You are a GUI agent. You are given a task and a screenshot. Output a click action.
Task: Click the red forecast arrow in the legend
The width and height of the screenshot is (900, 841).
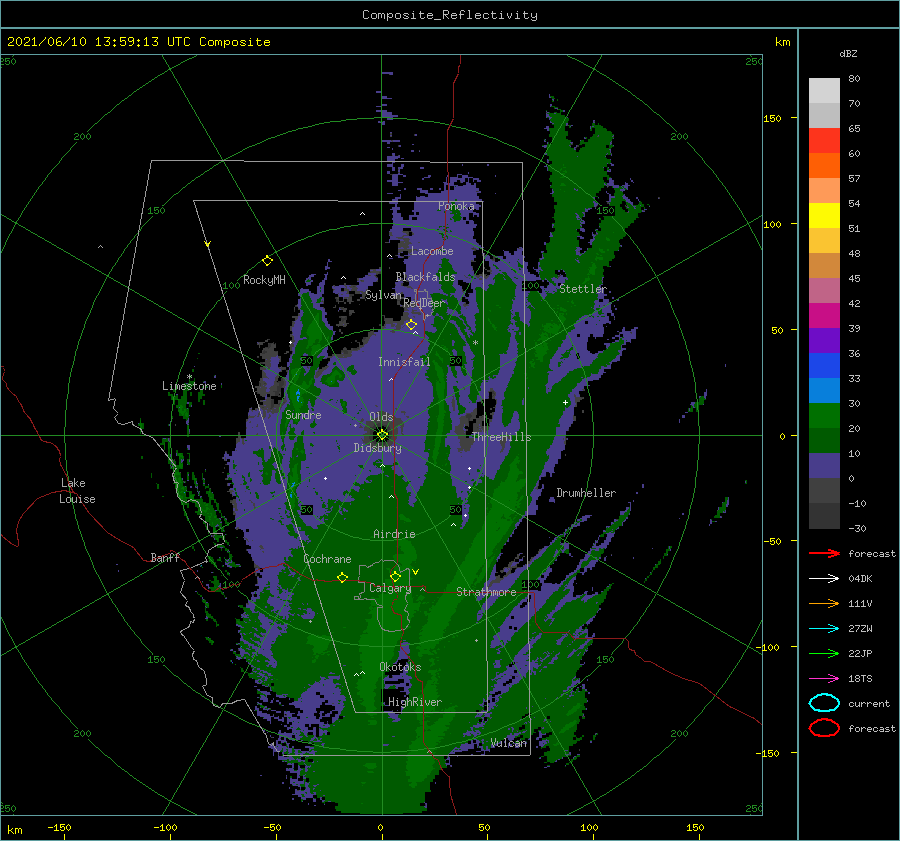point(824,553)
